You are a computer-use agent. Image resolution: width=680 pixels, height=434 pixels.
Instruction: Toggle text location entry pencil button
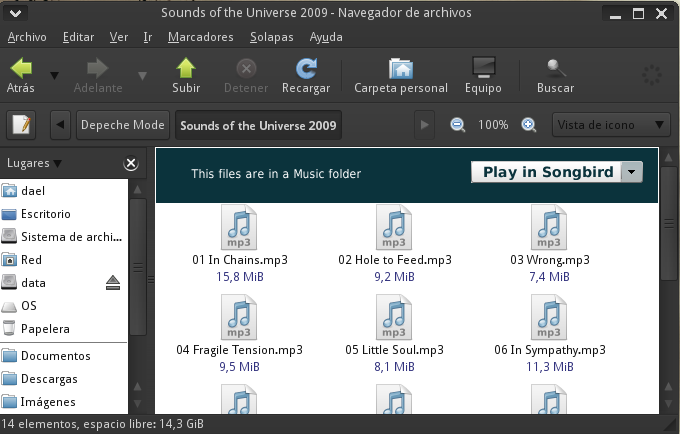point(21,125)
